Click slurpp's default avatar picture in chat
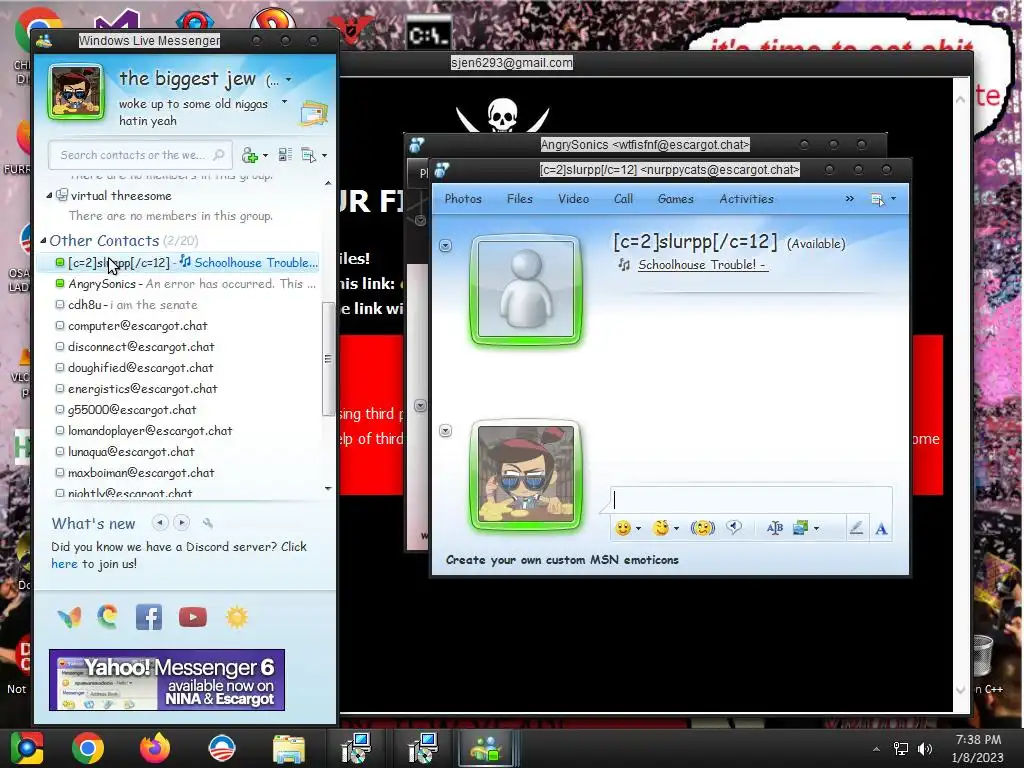The width and height of the screenshot is (1024, 768). [x=526, y=289]
